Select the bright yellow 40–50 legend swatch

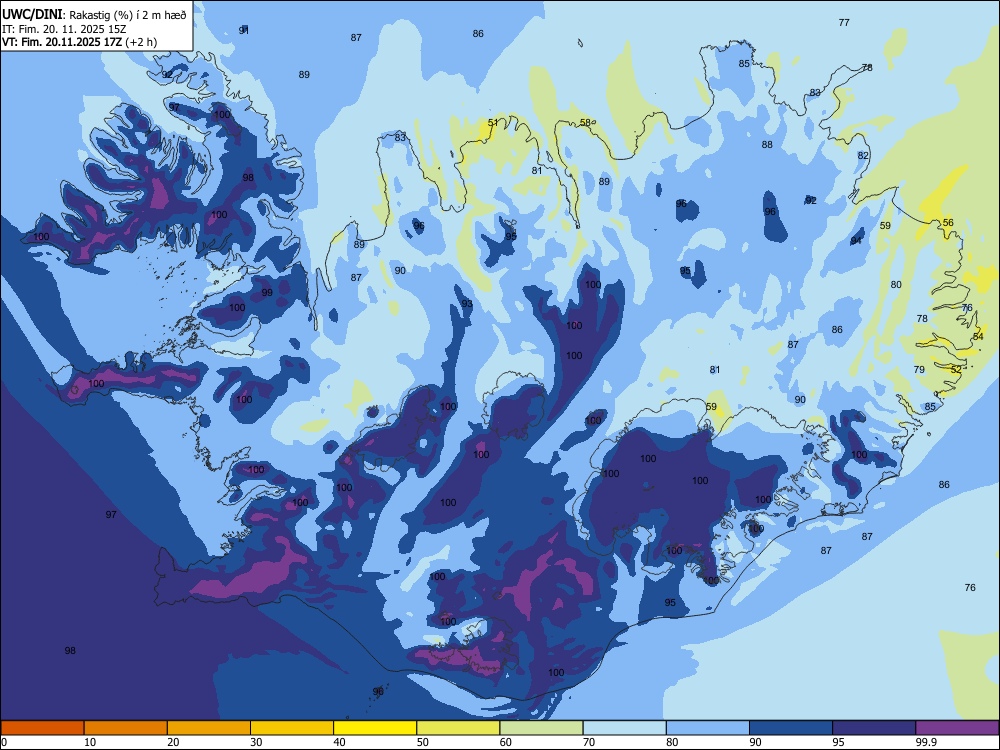pos(375,728)
